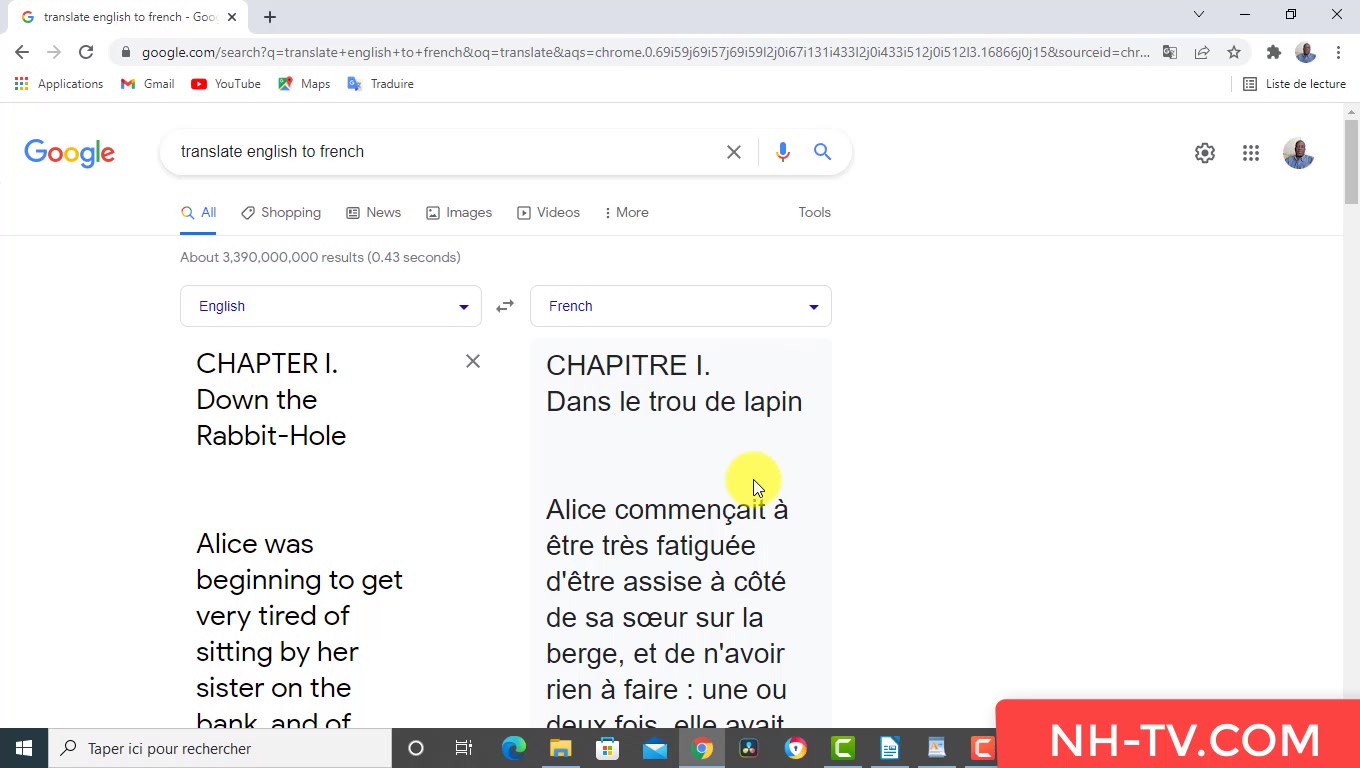Open the Maps bookmark
The image size is (1360, 768).
[304, 84]
